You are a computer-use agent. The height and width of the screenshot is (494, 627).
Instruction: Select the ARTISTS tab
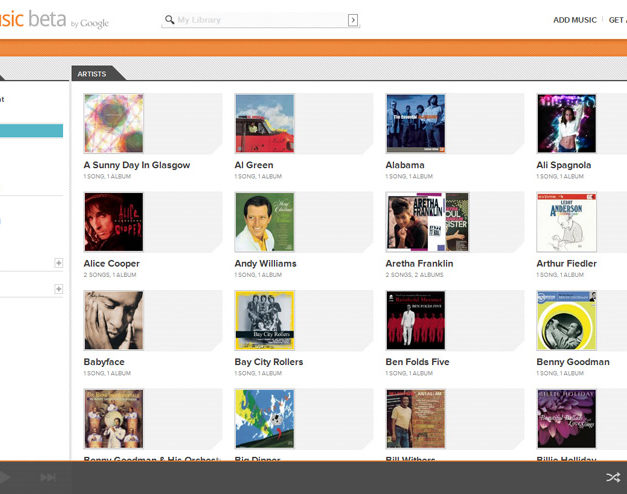pyautogui.click(x=92, y=74)
